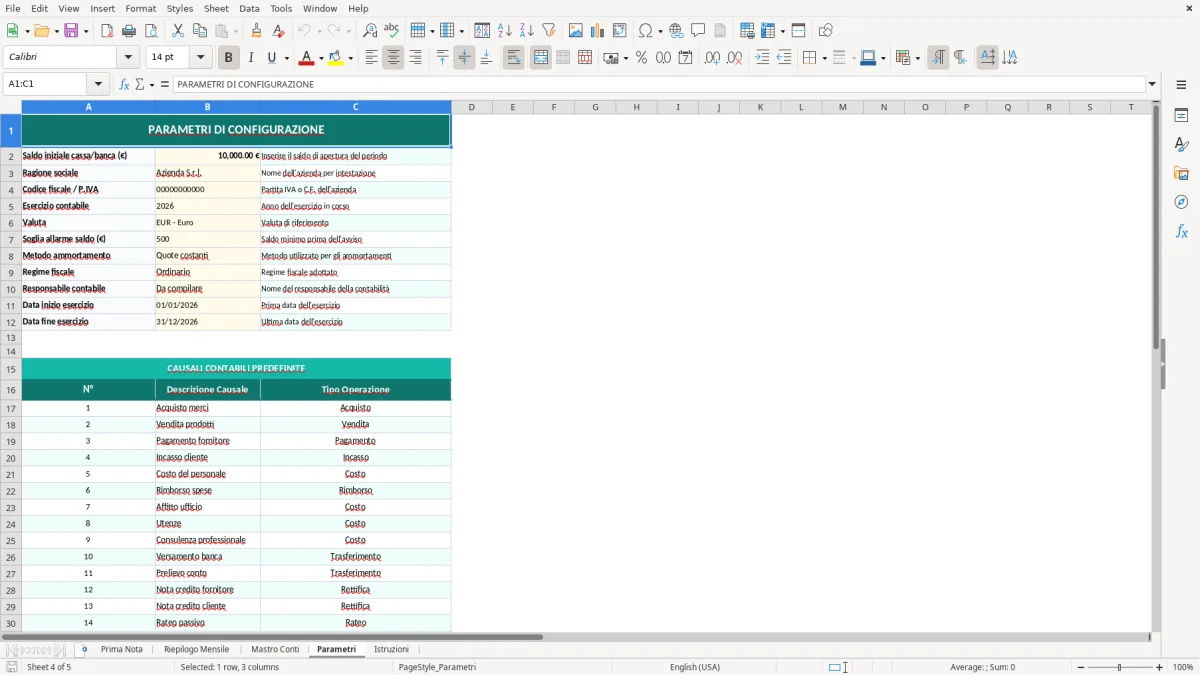The height and width of the screenshot is (675, 1200).
Task: Toggle Underline formatting
Action: coord(273,58)
